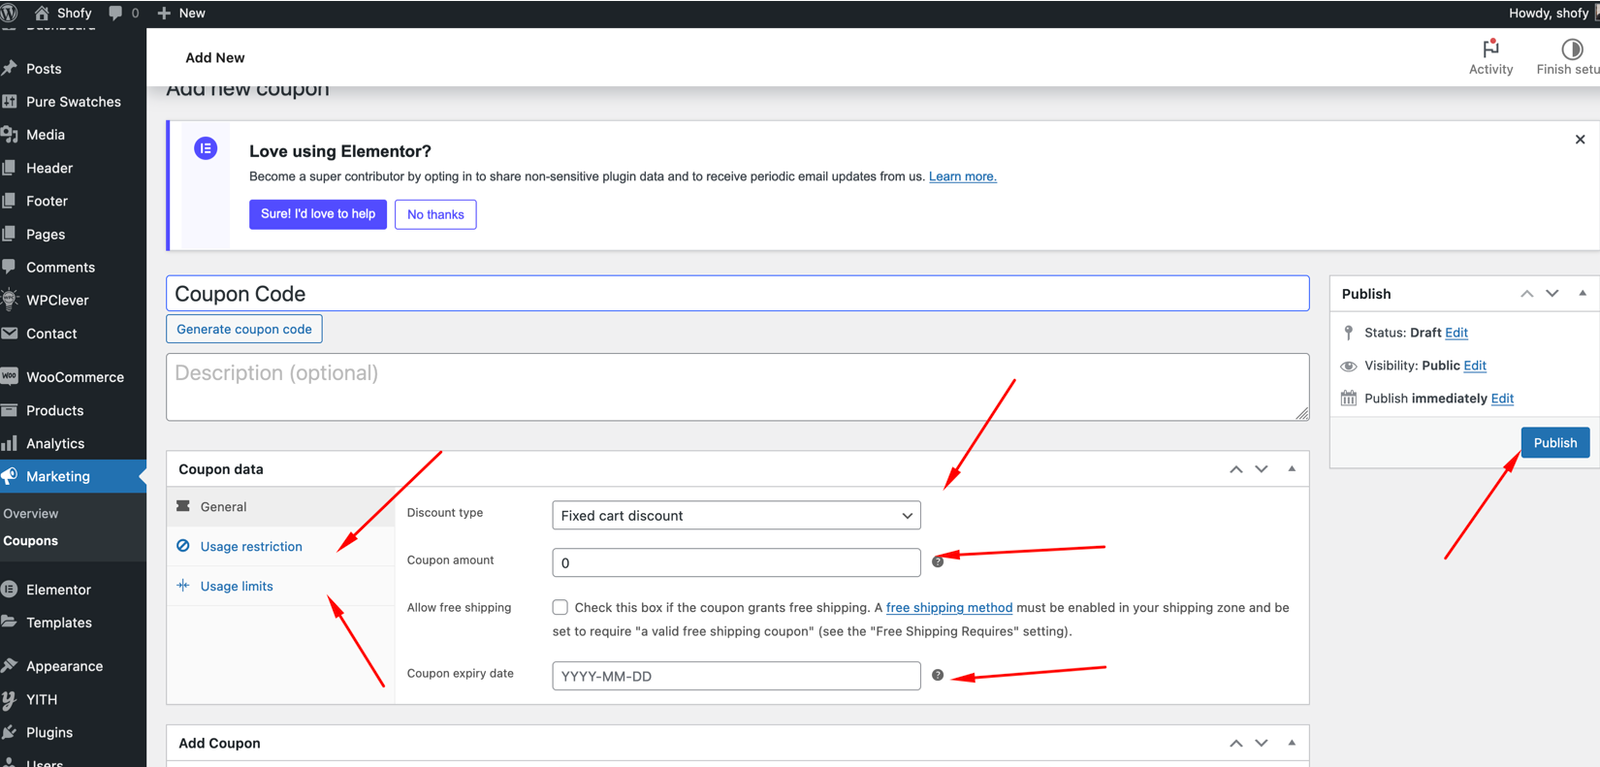Screen dimensions: 1600x767
Task: Click help icon next to Coupon amount
Action: point(937,562)
